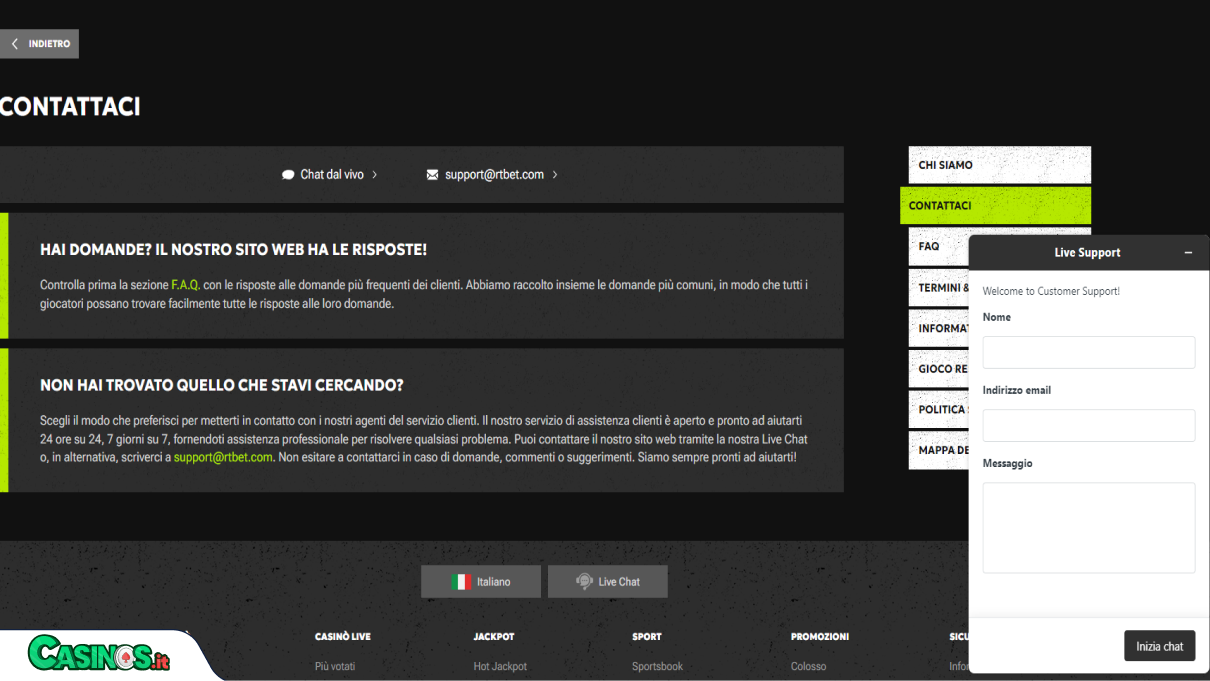Screen dimensions: 1210x681
Task: Select CHI SIAMO in the side menu
Action: click(x=999, y=165)
